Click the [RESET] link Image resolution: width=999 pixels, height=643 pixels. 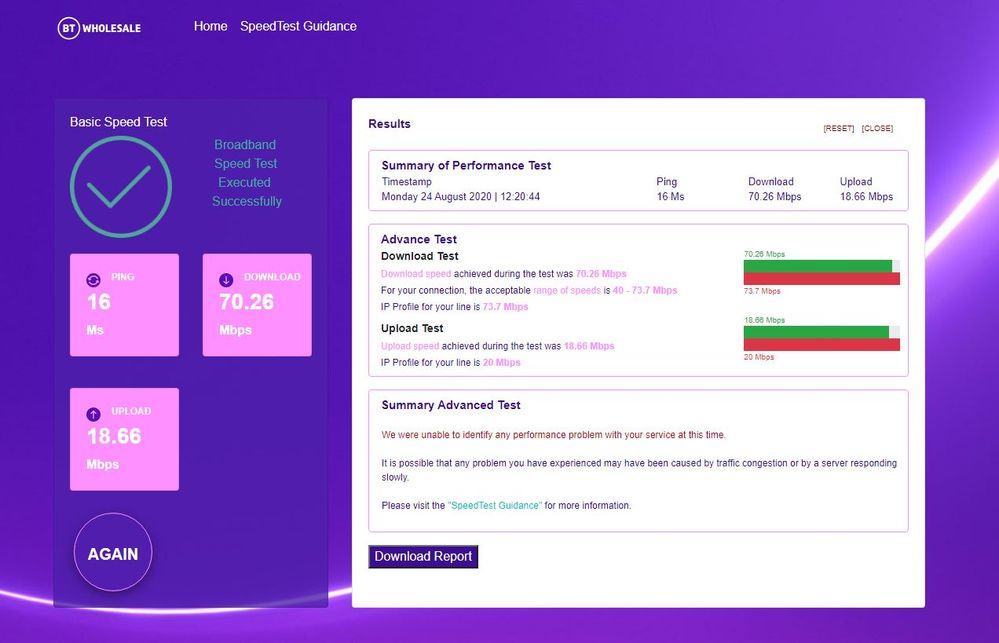[x=838, y=129]
